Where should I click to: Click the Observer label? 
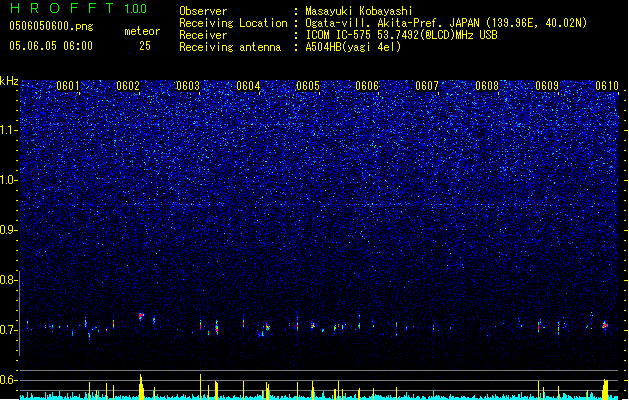coord(203,11)
